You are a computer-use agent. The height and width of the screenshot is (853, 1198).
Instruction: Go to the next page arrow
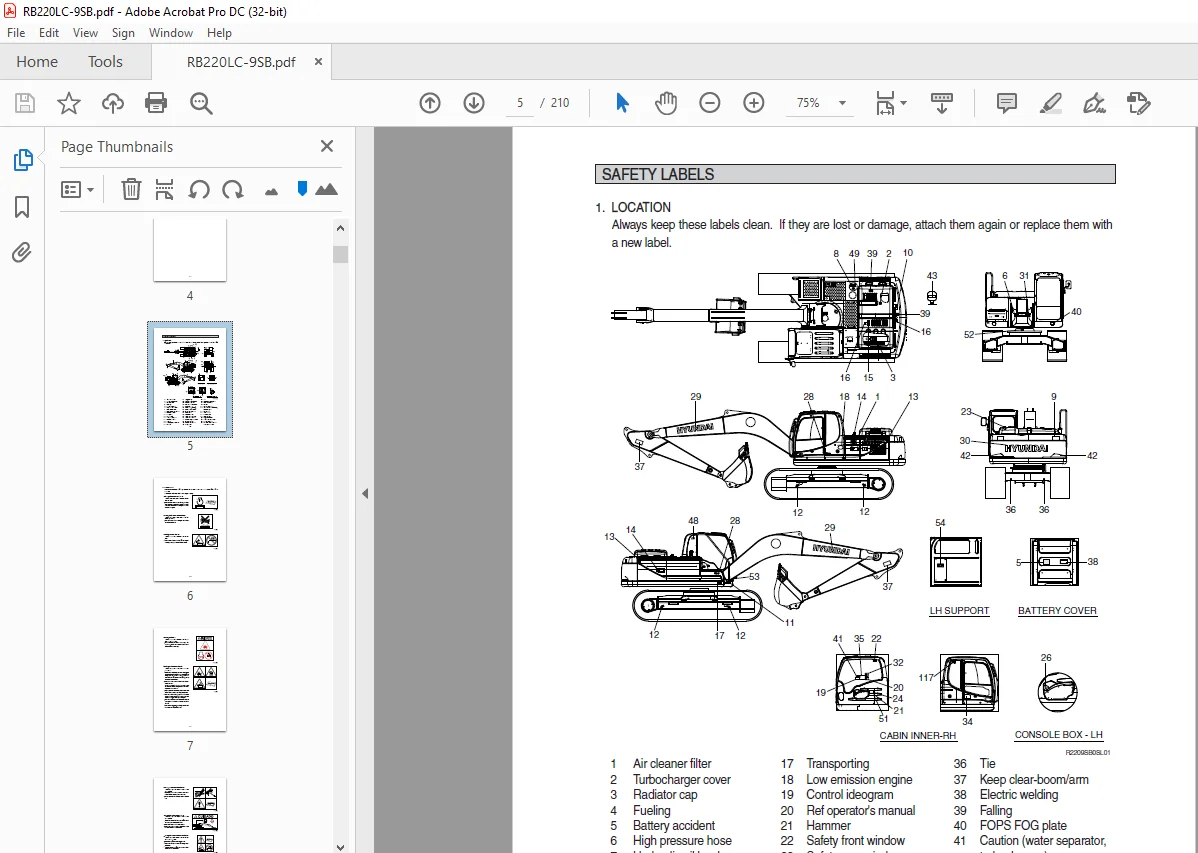point(474,102)
